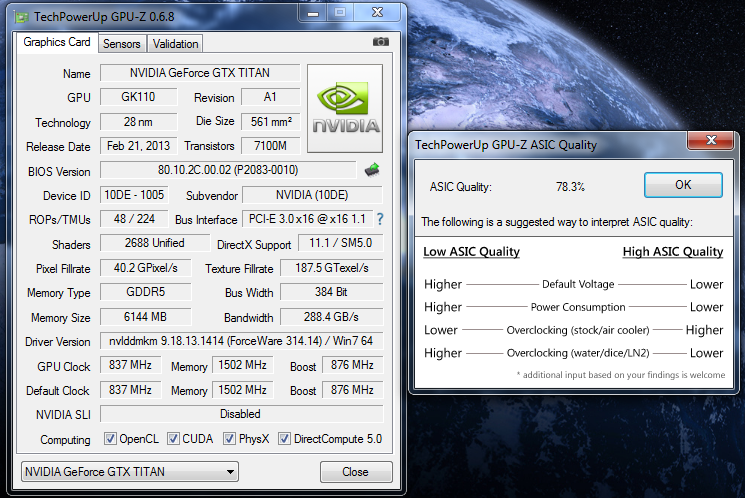The image size is (745, 498).
Task: Click the BIOS save chip icon
Action: pyautogui.click(x=372, y=170)
